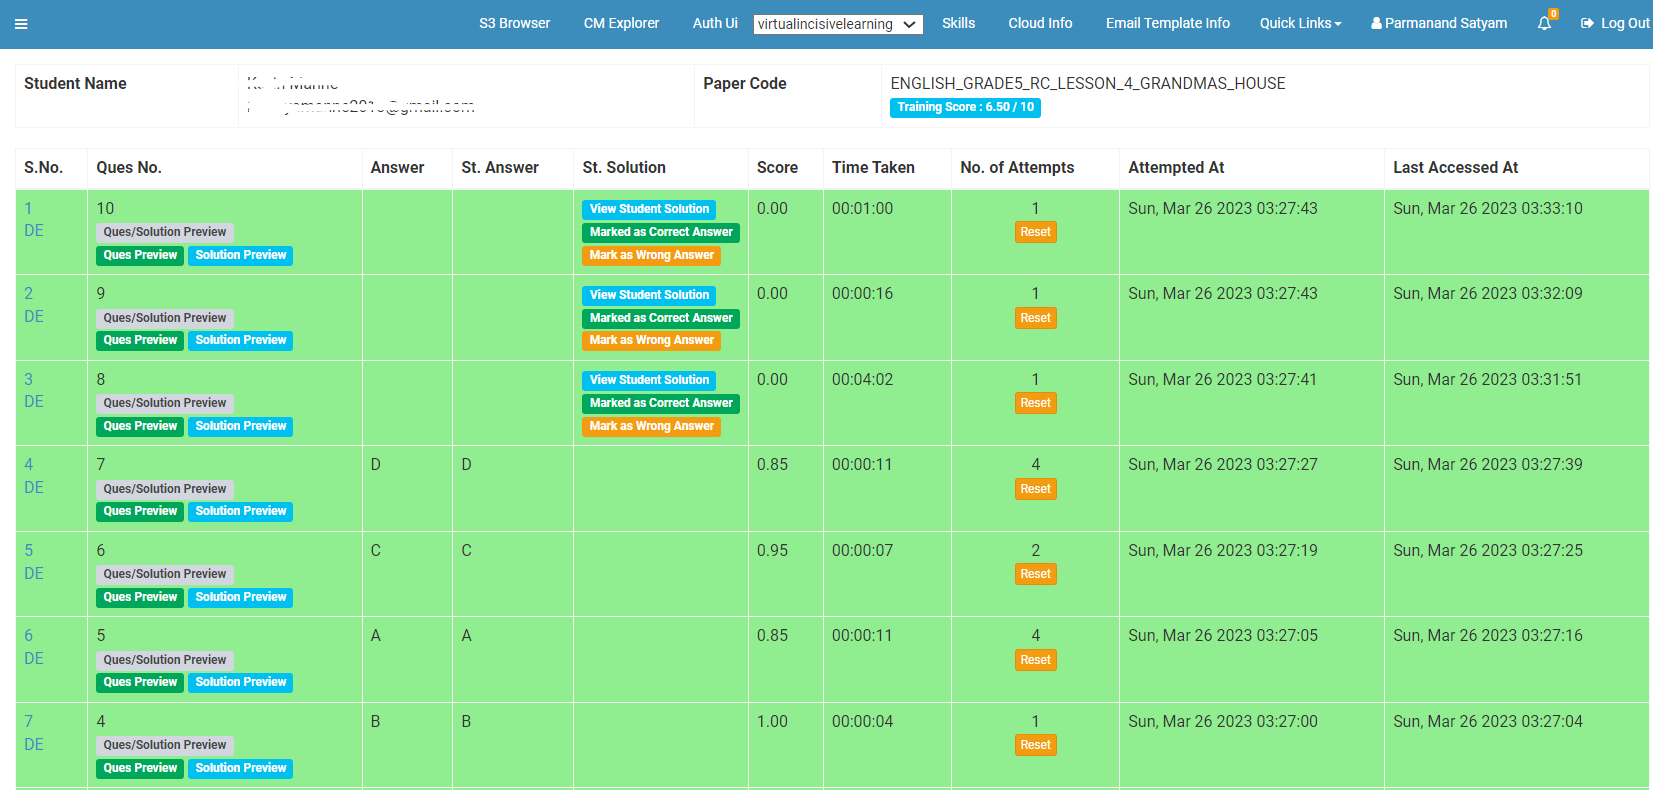Open CM Explorer menu item
1653x790 pixels.
pyautogui.click(x=621, y=23)
